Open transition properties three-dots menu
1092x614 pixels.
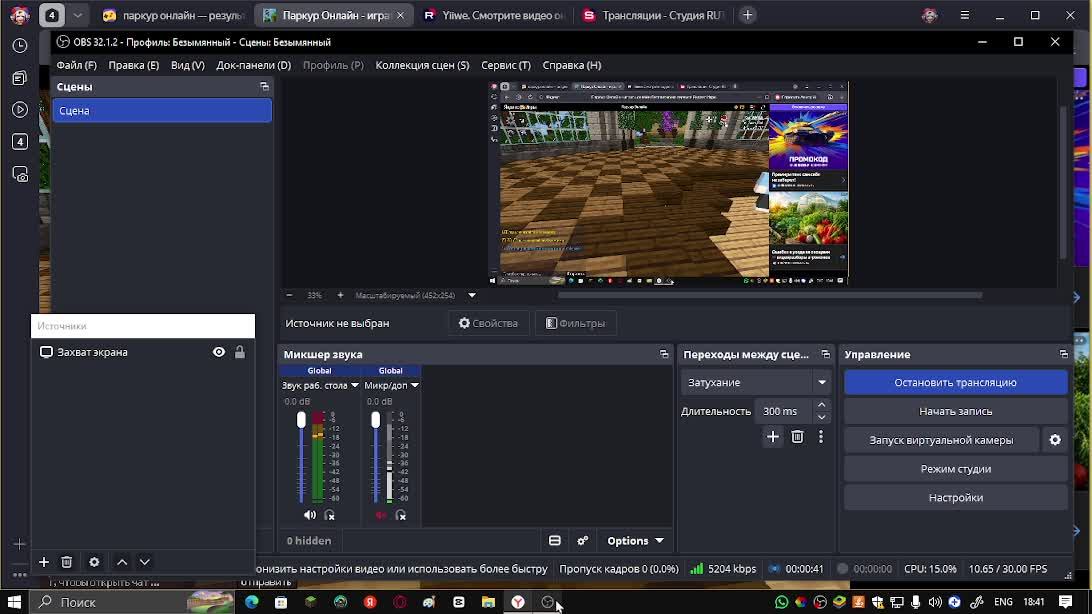(x=821, y=437)
